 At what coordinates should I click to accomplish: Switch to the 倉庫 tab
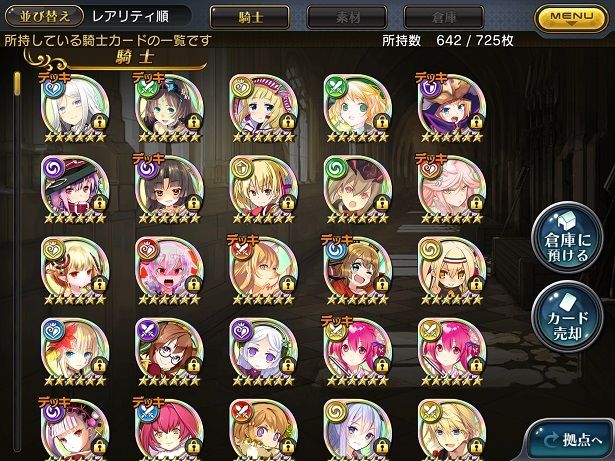coord(444,17)
